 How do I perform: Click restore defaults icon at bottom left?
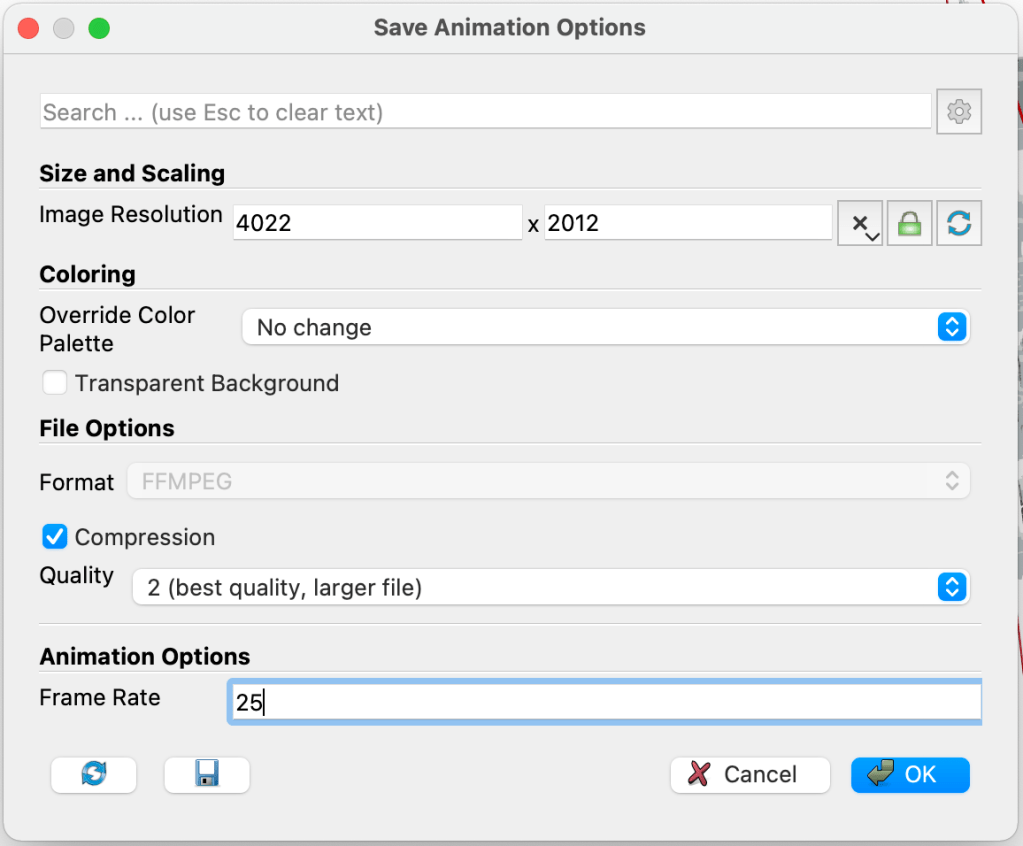pyautogui.click(x=94, y=774)
